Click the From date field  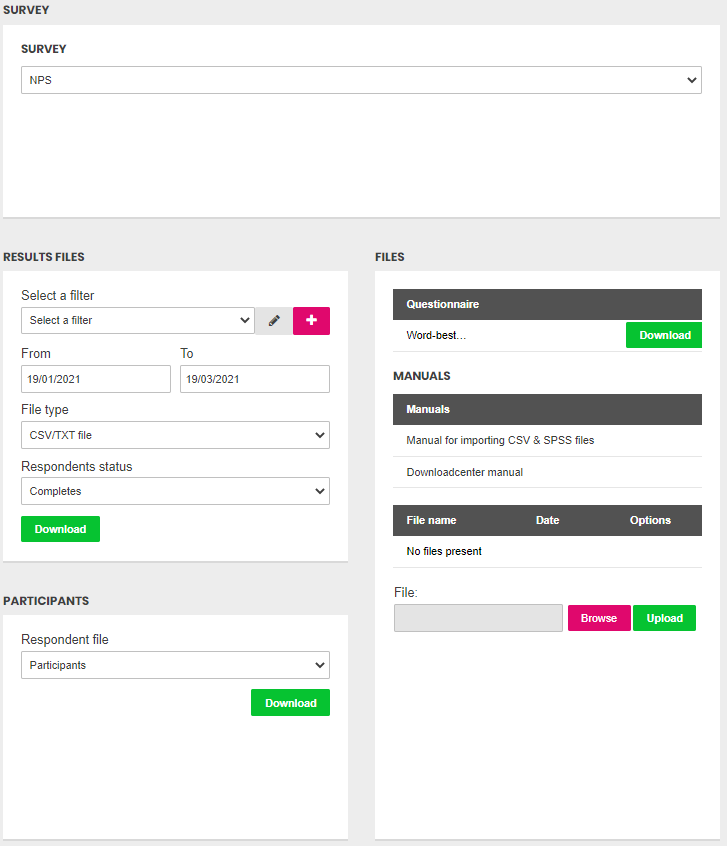(96, 379)
